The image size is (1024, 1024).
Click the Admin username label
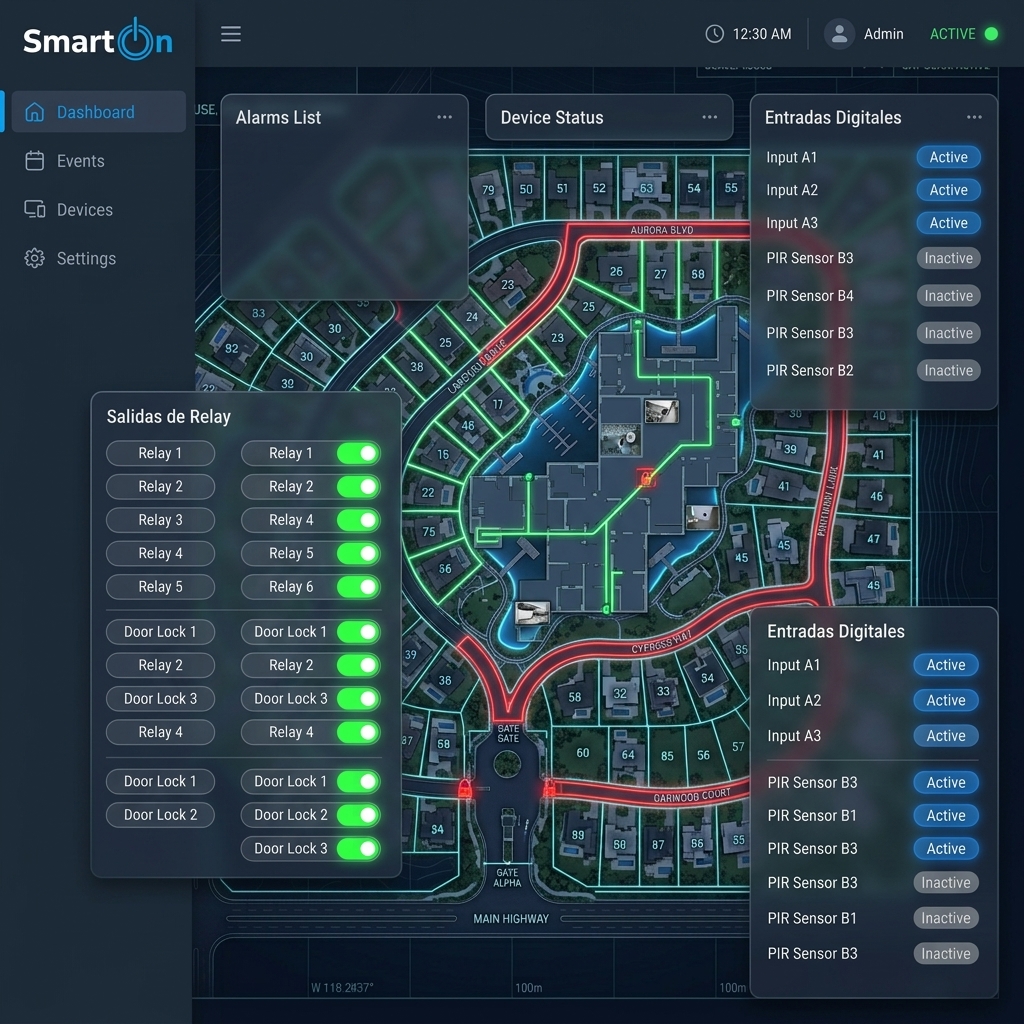884,34
